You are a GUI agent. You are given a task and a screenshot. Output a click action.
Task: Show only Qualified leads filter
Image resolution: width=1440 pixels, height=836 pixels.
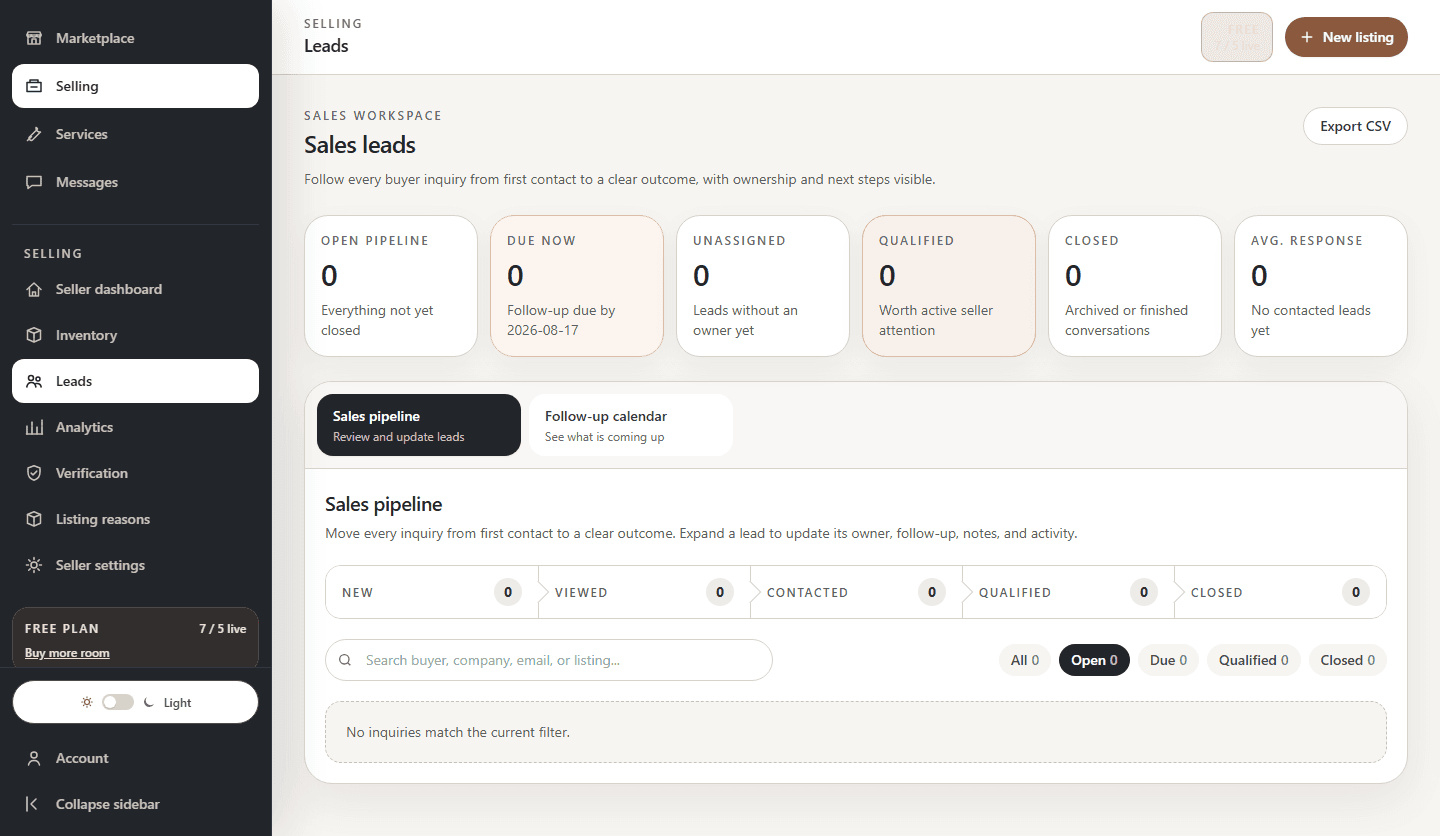[x=1254, y=660]
